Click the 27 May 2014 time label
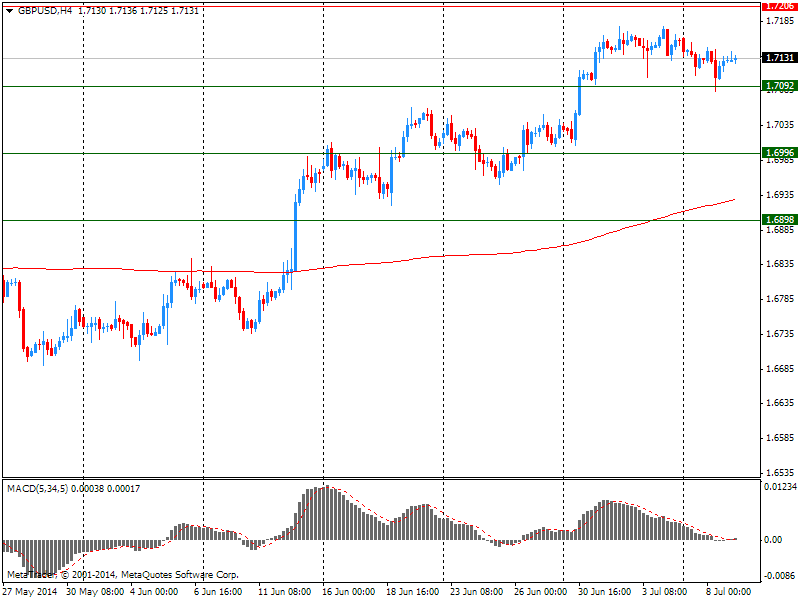Image resolution: width=800 pixels, height=600 pixels. coord(30,592)
